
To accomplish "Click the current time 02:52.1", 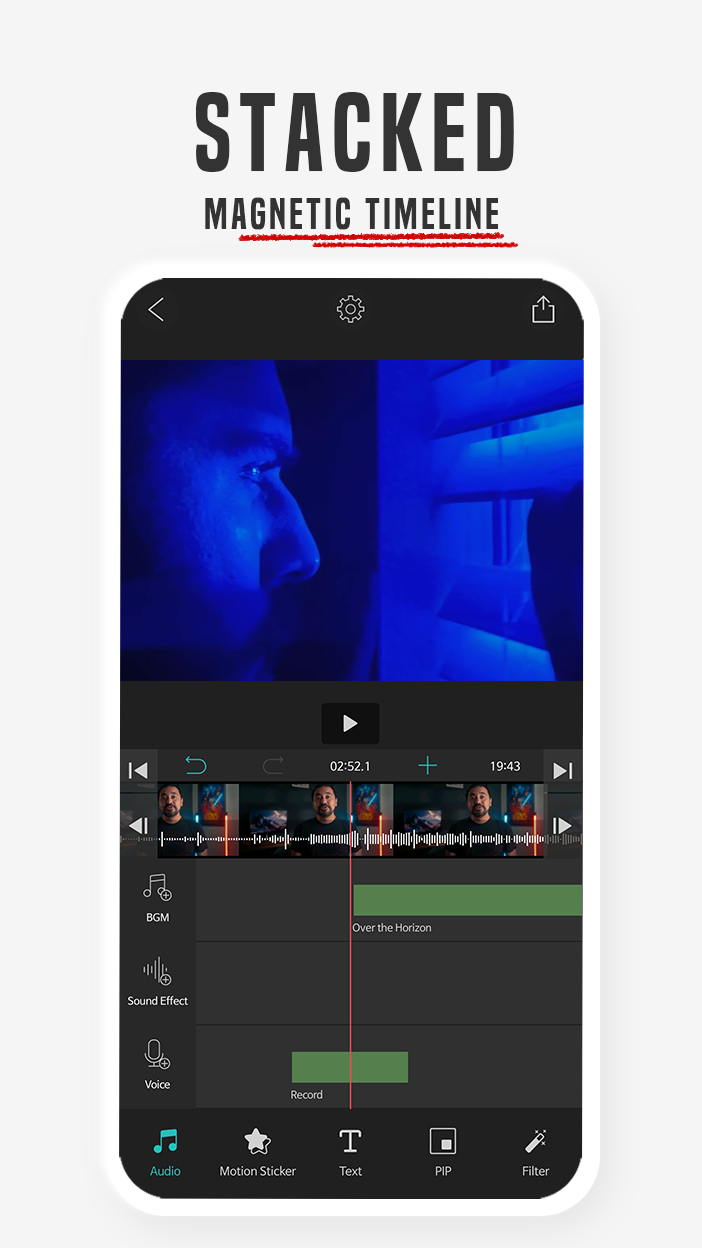I will click(x=350, y=766).
